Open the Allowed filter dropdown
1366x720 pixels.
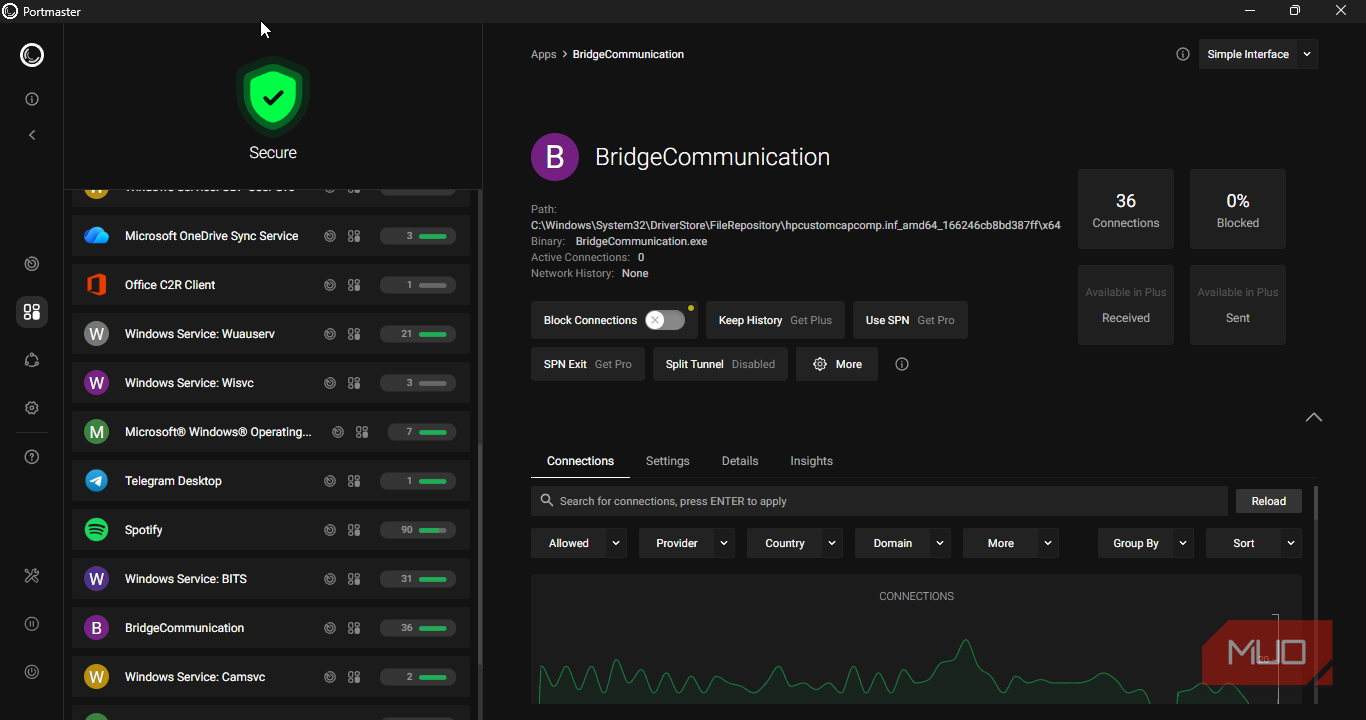pyautogui.click(x=579, y=543)
